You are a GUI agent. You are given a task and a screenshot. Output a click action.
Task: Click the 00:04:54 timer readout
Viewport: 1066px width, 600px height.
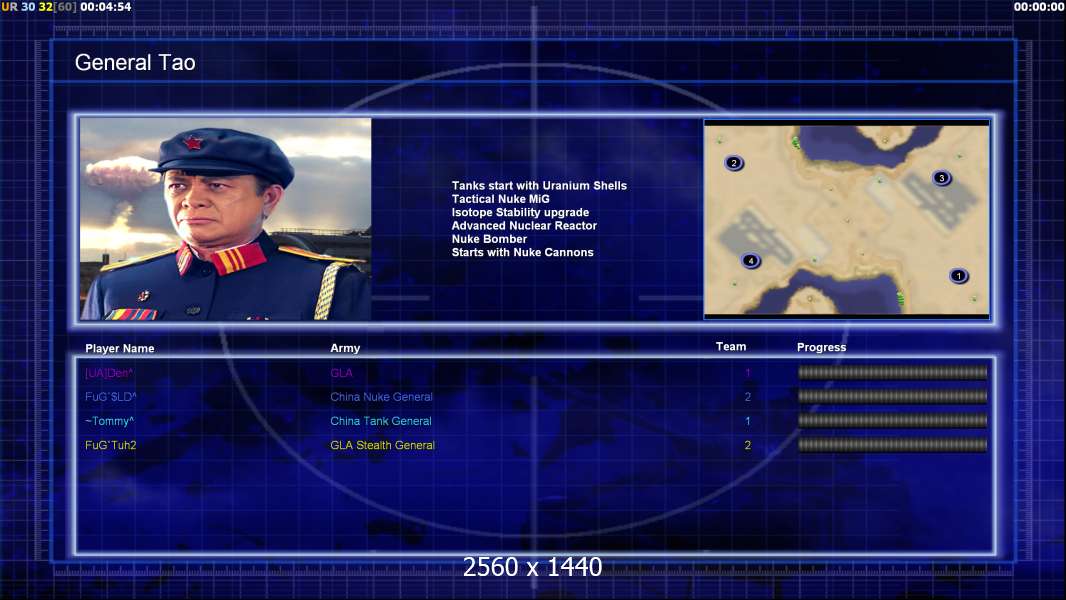(x=106, y=7)
